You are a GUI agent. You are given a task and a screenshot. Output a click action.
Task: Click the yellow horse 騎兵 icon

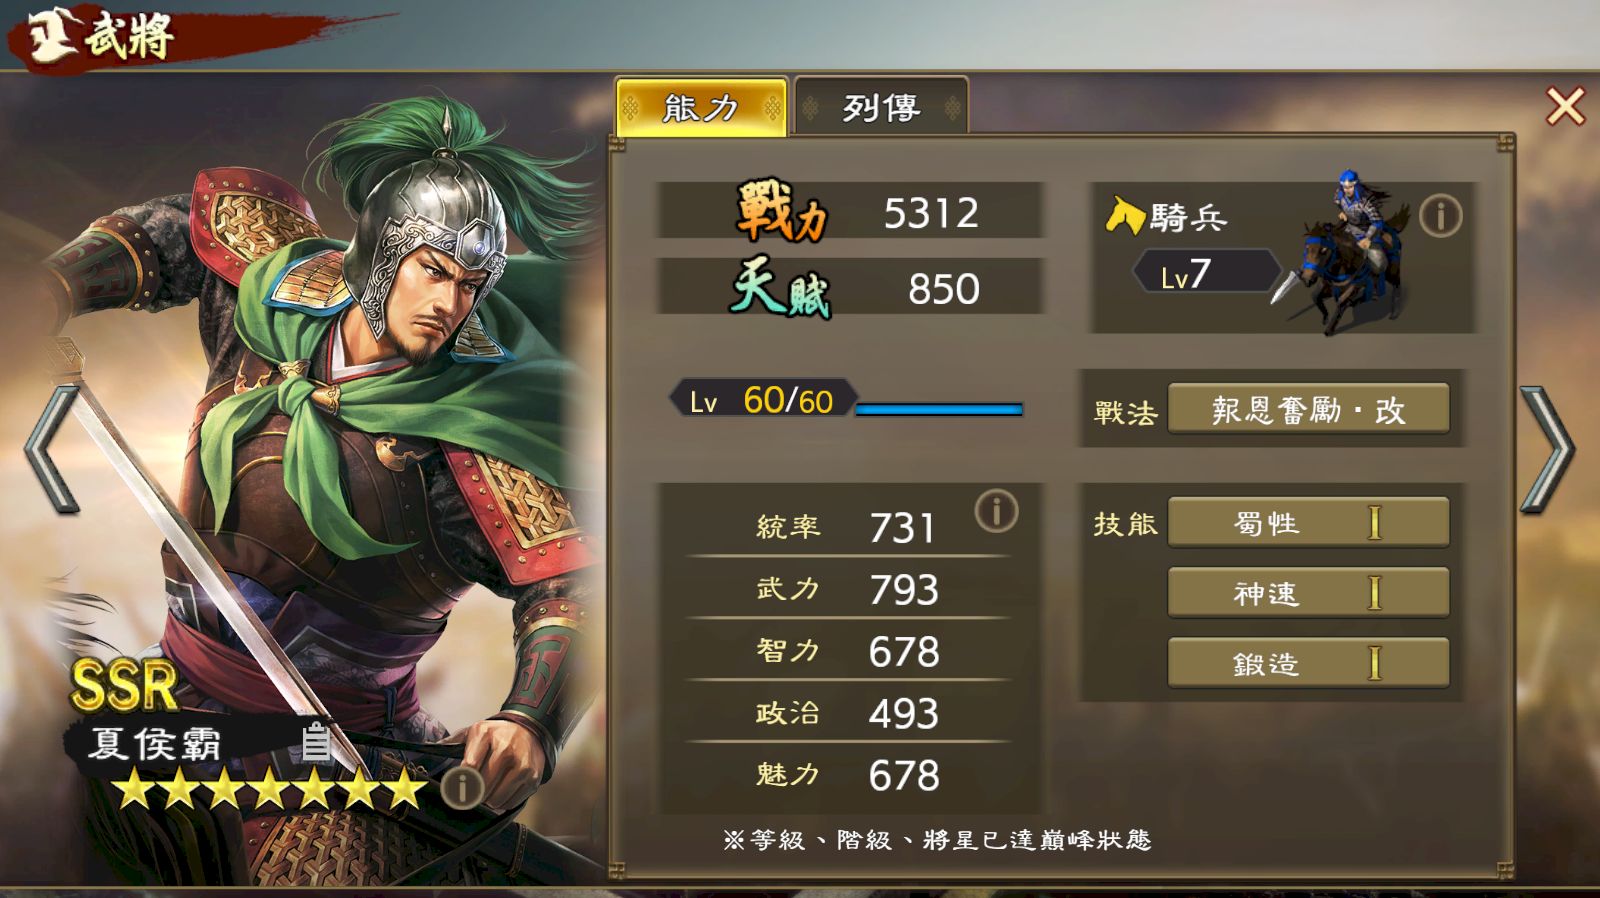[x=1124, y=215]
